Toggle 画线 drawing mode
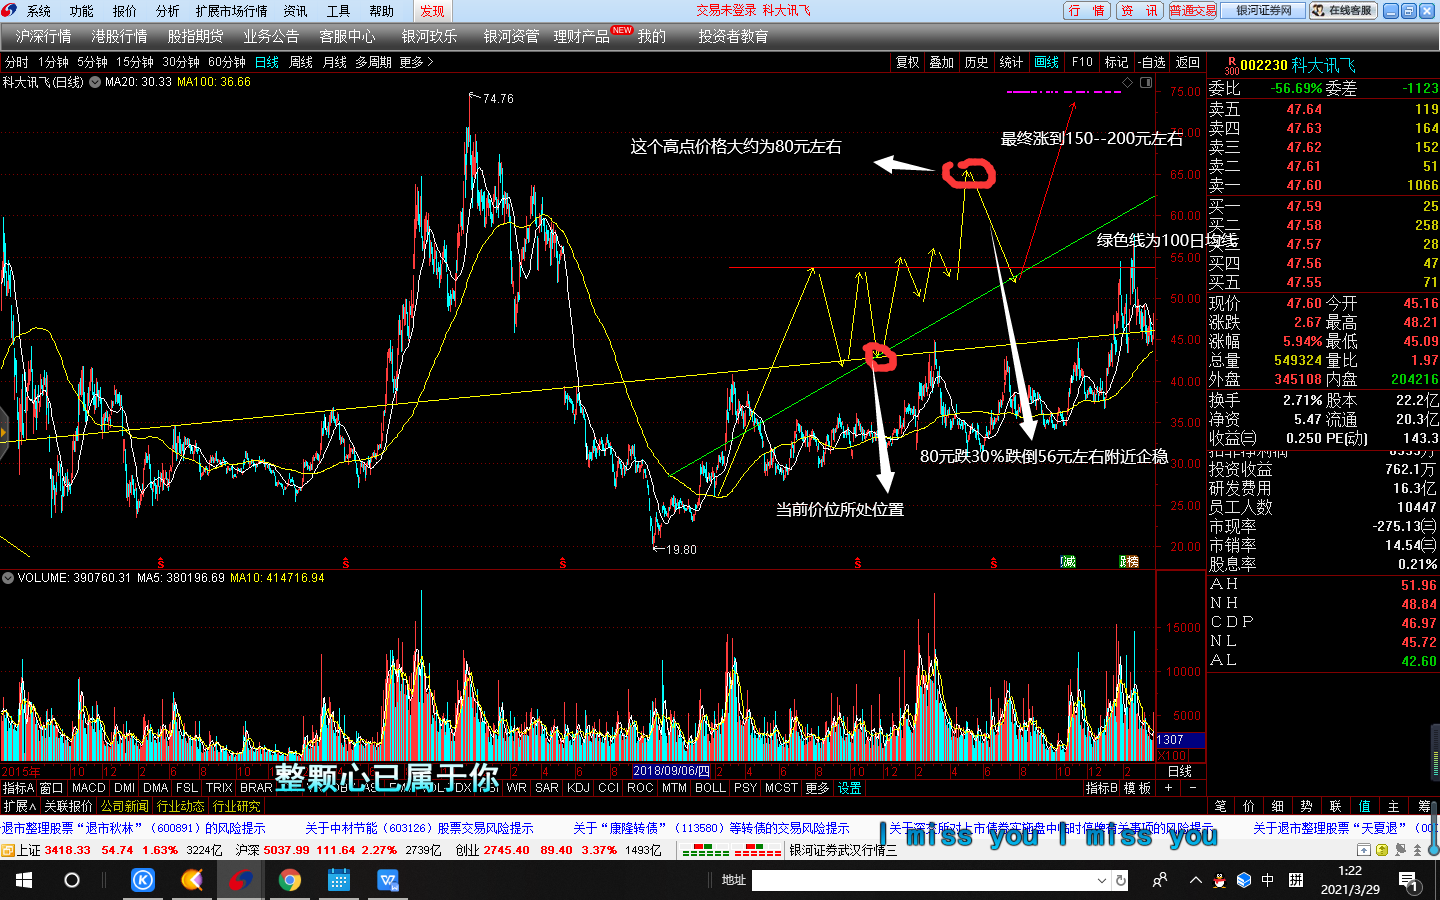1440x900 pixels. [1046, 62]
